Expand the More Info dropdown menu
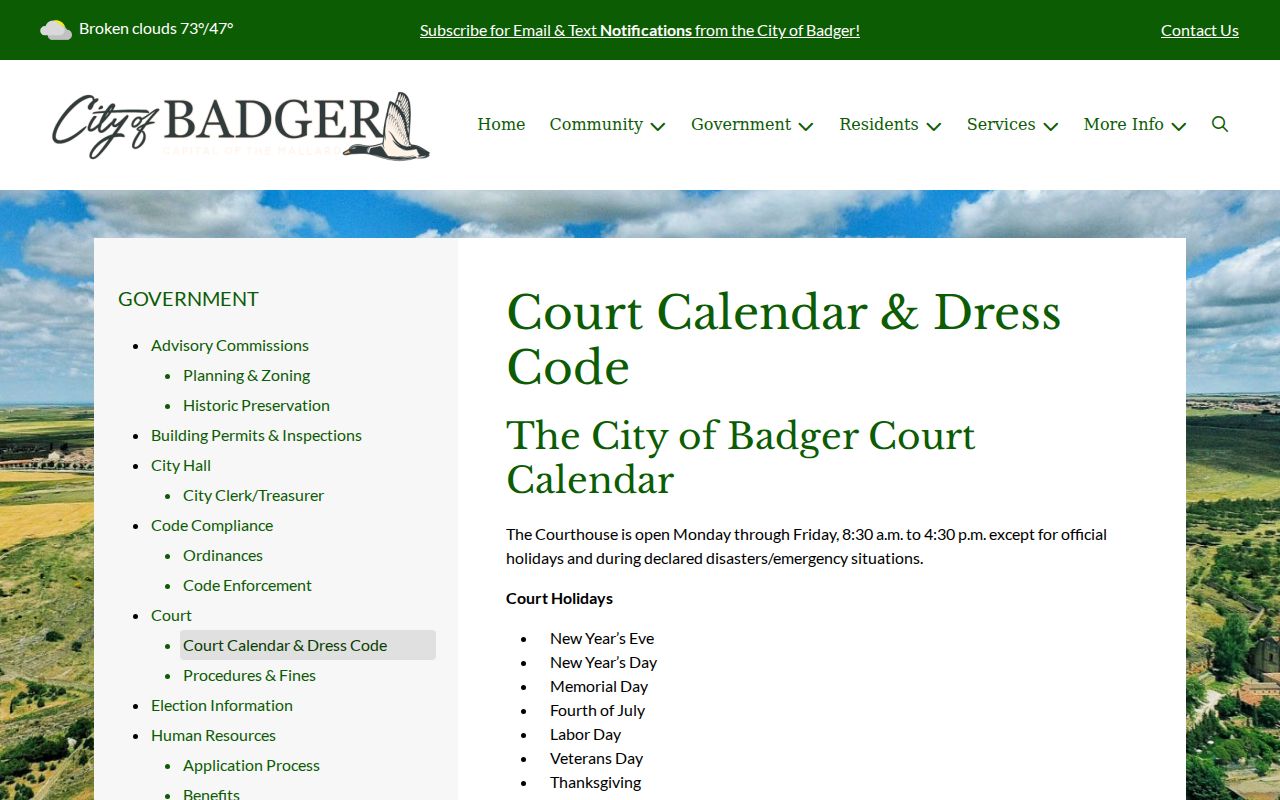The width and height of the screenshot is (1280, 800). [x=1135, y=125]
